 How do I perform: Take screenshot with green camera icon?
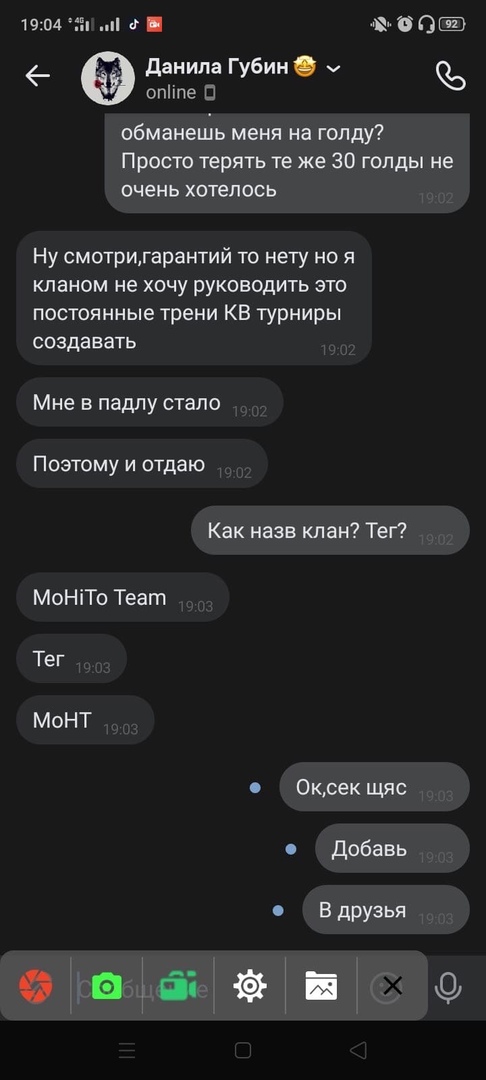[107, 986]
